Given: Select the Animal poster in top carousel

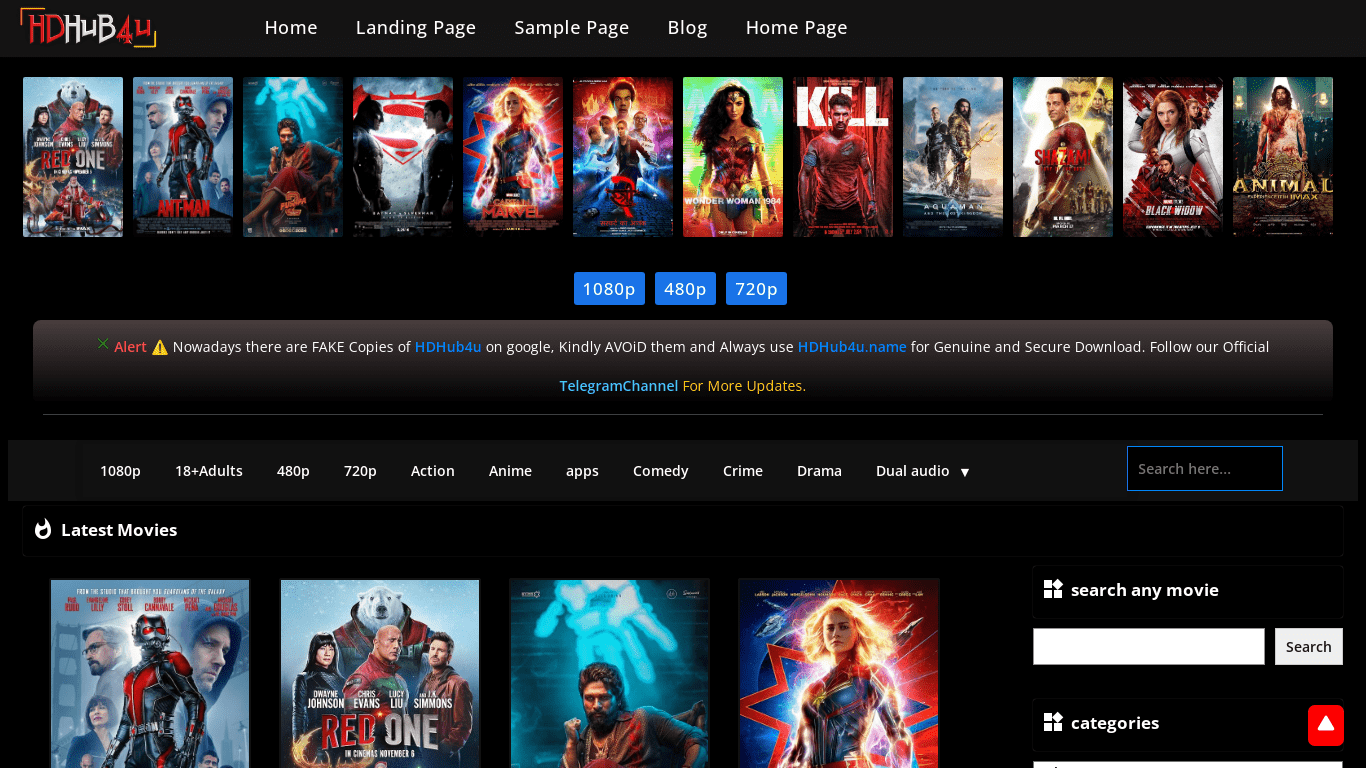Looking at the screenshot, I should [1283, 157].
